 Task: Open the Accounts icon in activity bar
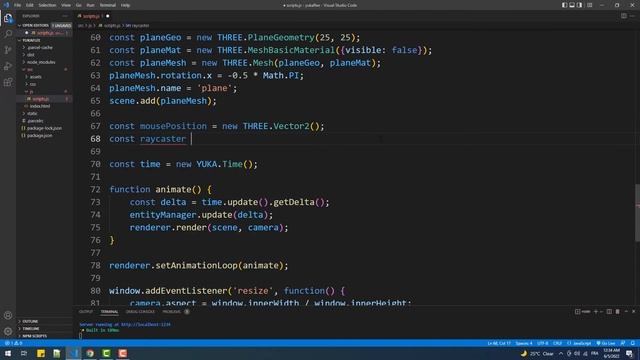pos(8,315)
